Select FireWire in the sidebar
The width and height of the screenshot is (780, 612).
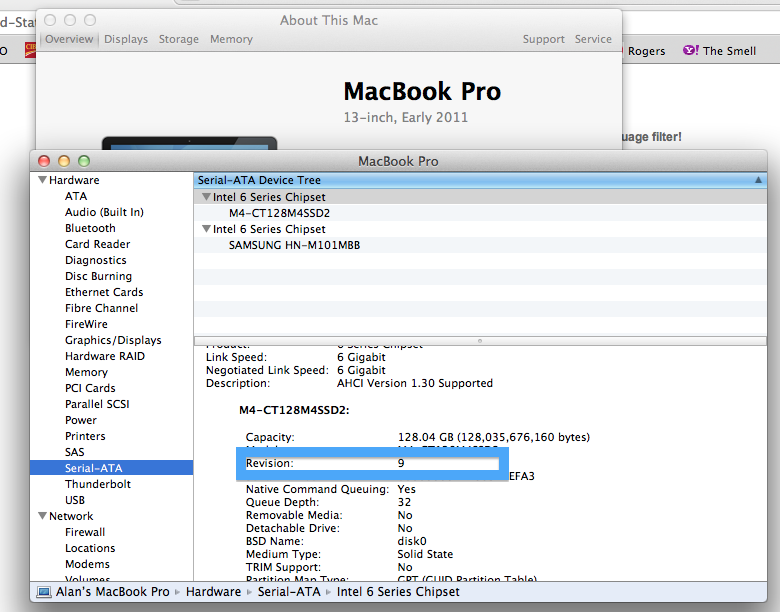click(x=86, y=324)
